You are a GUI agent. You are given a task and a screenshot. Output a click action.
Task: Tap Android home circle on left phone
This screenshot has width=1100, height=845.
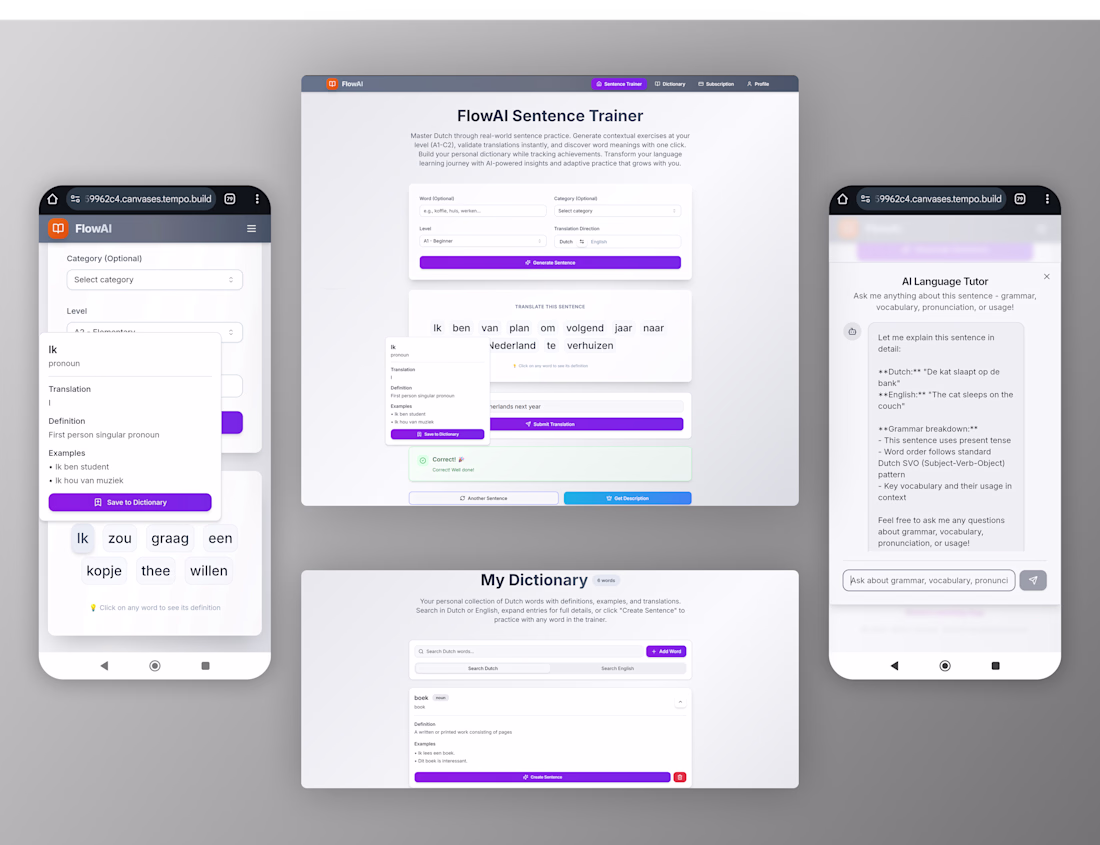point(155,665)
